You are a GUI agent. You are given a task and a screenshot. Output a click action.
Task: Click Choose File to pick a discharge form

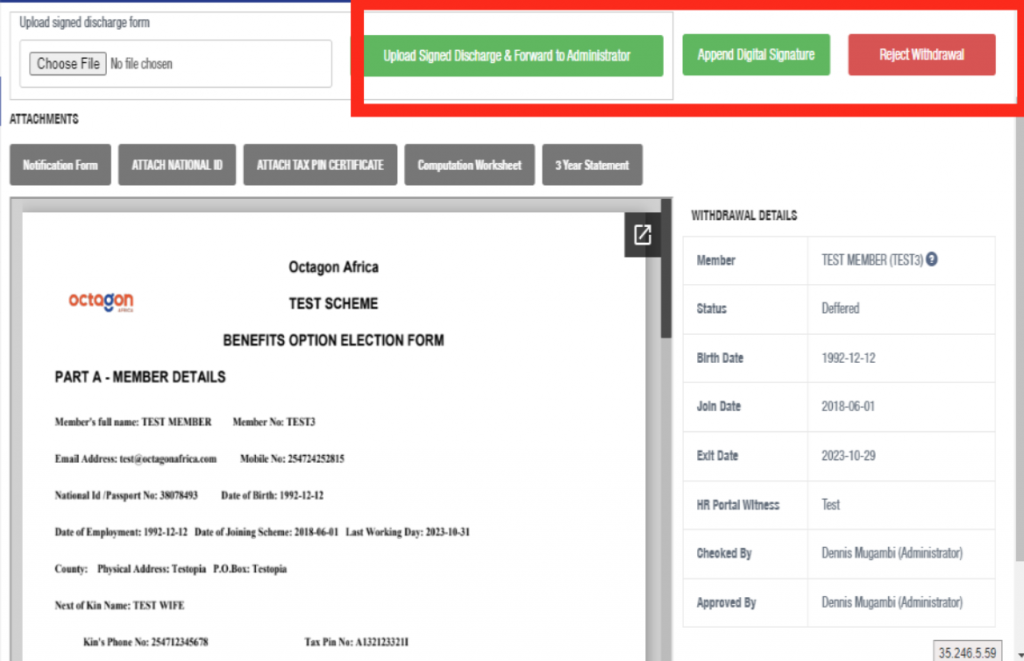click(x=67, y=63)
